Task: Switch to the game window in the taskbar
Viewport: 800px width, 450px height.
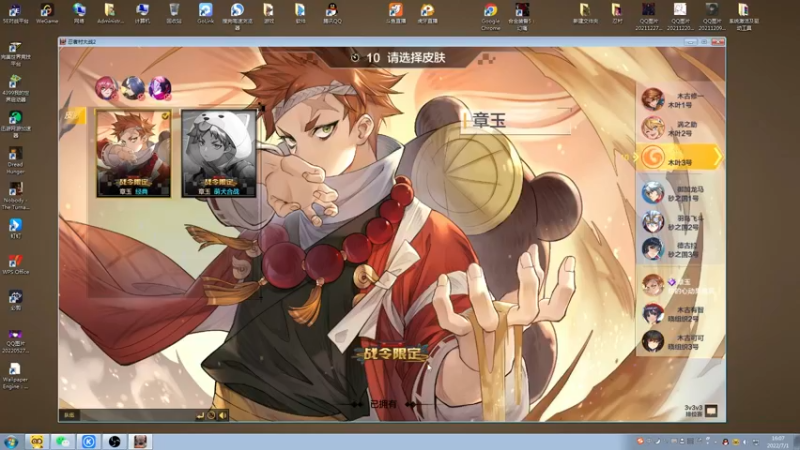Action: point(140,442)
